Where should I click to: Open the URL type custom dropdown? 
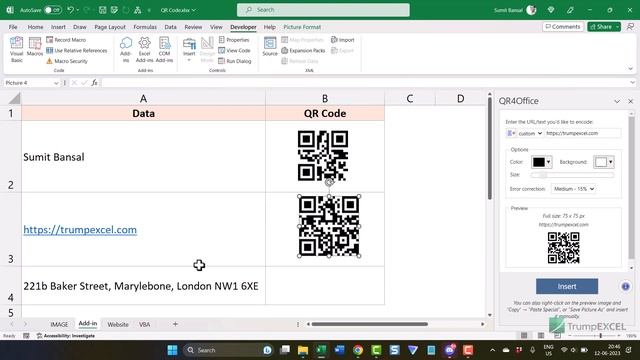point(530,133)
